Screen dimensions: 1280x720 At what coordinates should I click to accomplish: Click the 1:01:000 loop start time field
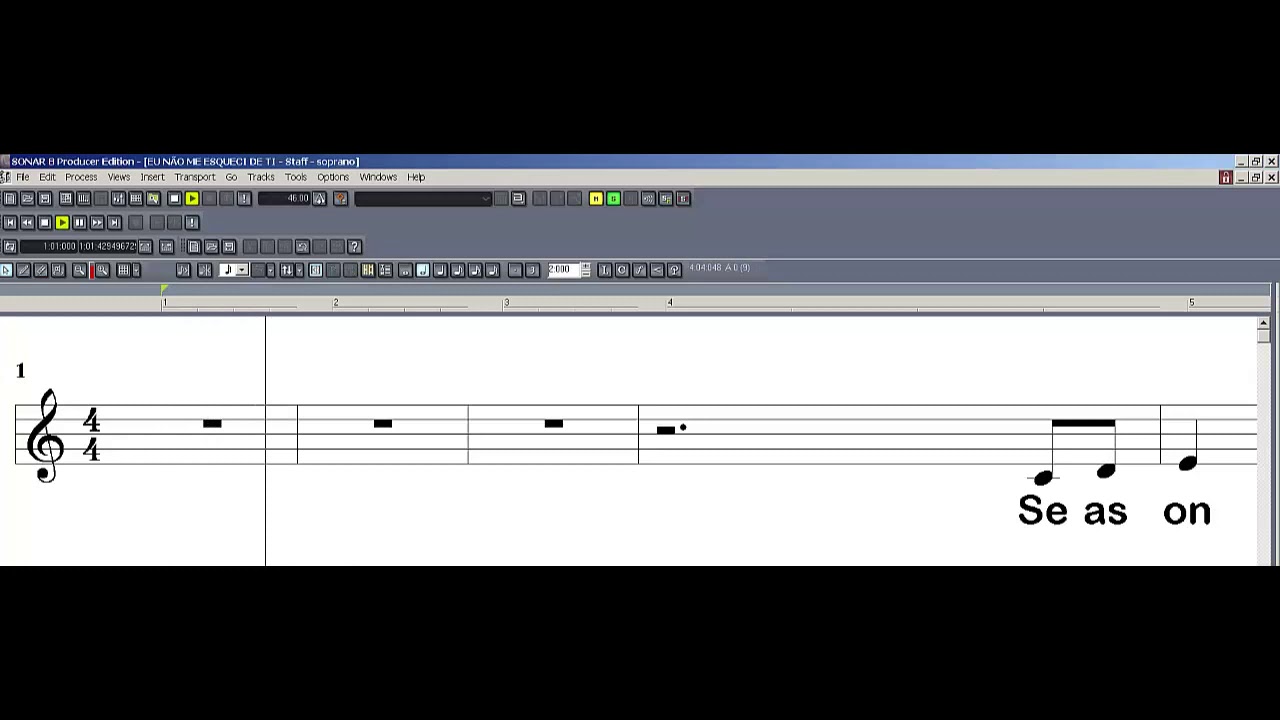pyautogui.click(x=49, y=246)
